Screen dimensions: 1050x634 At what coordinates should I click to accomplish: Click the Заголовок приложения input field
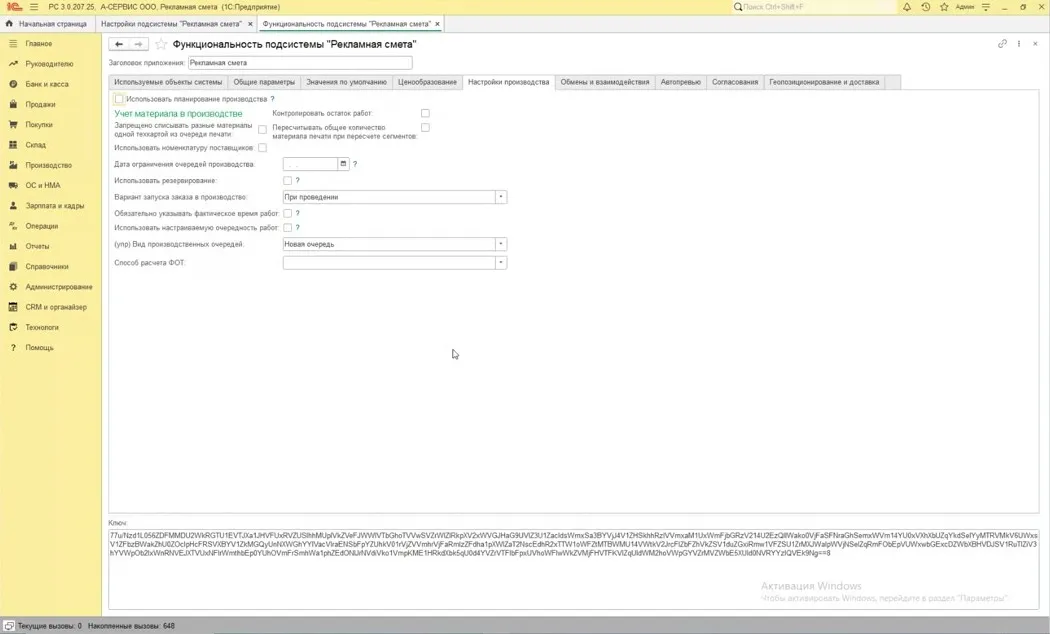point(300,63)
